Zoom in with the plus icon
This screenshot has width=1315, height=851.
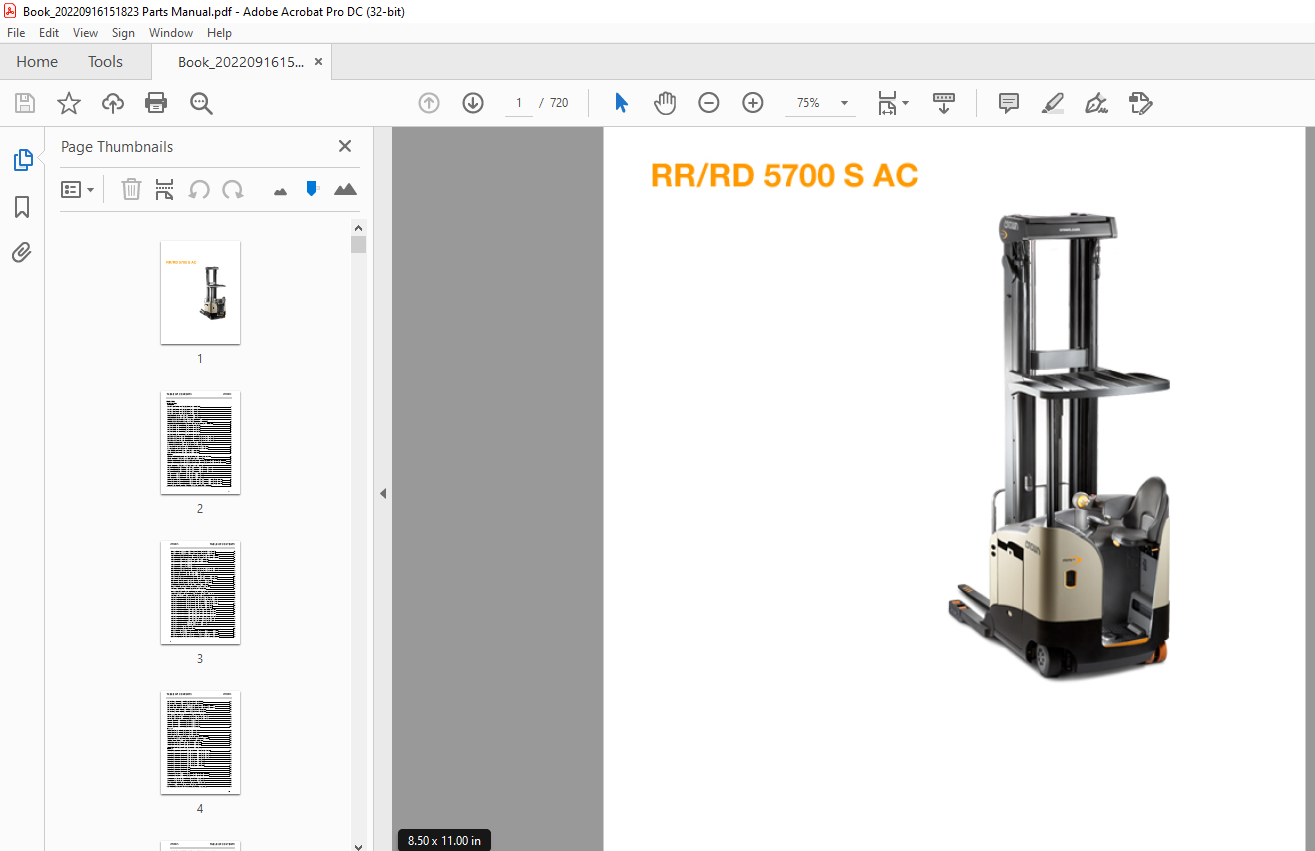click(x=753, y=103)
